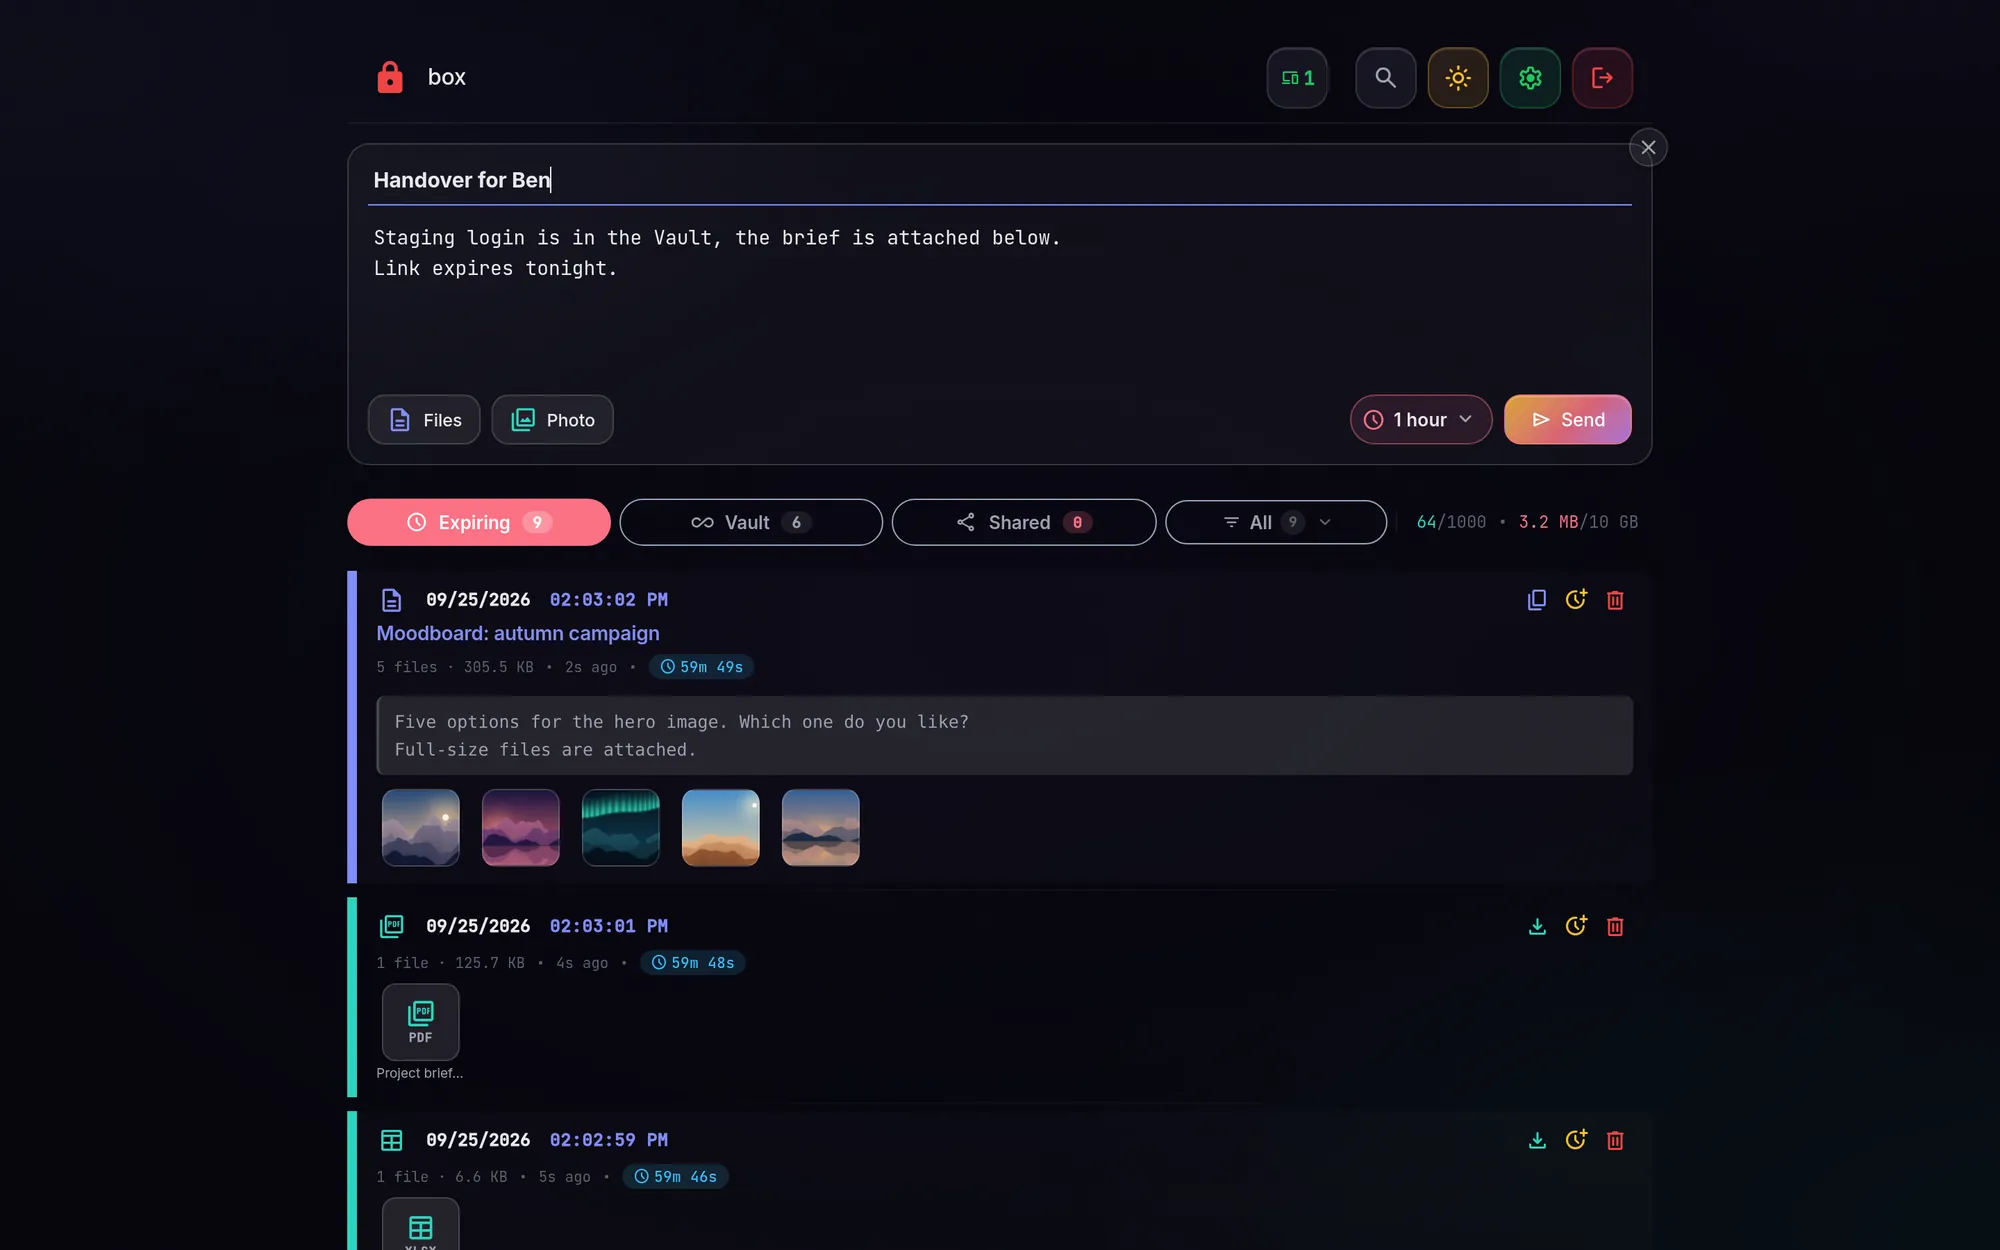
Task: Copy the Moodboard autumn campaign text
Action: click(1537, 600)
